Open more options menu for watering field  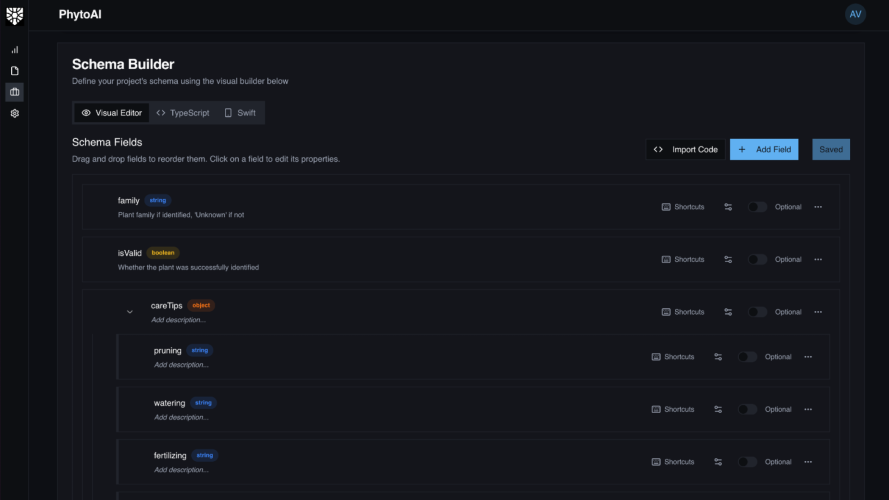pos(808,409)
